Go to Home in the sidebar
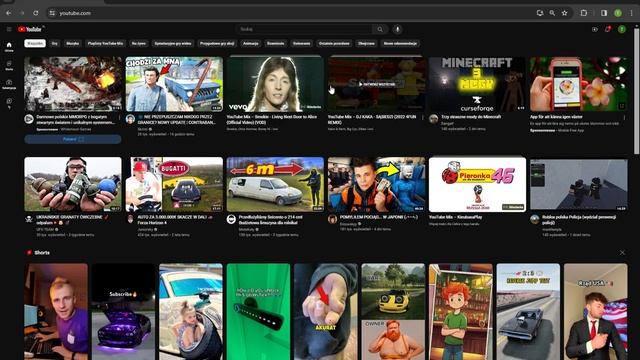Image resolution: width=640 pixels, height=360 pixels. click(9, 47)
